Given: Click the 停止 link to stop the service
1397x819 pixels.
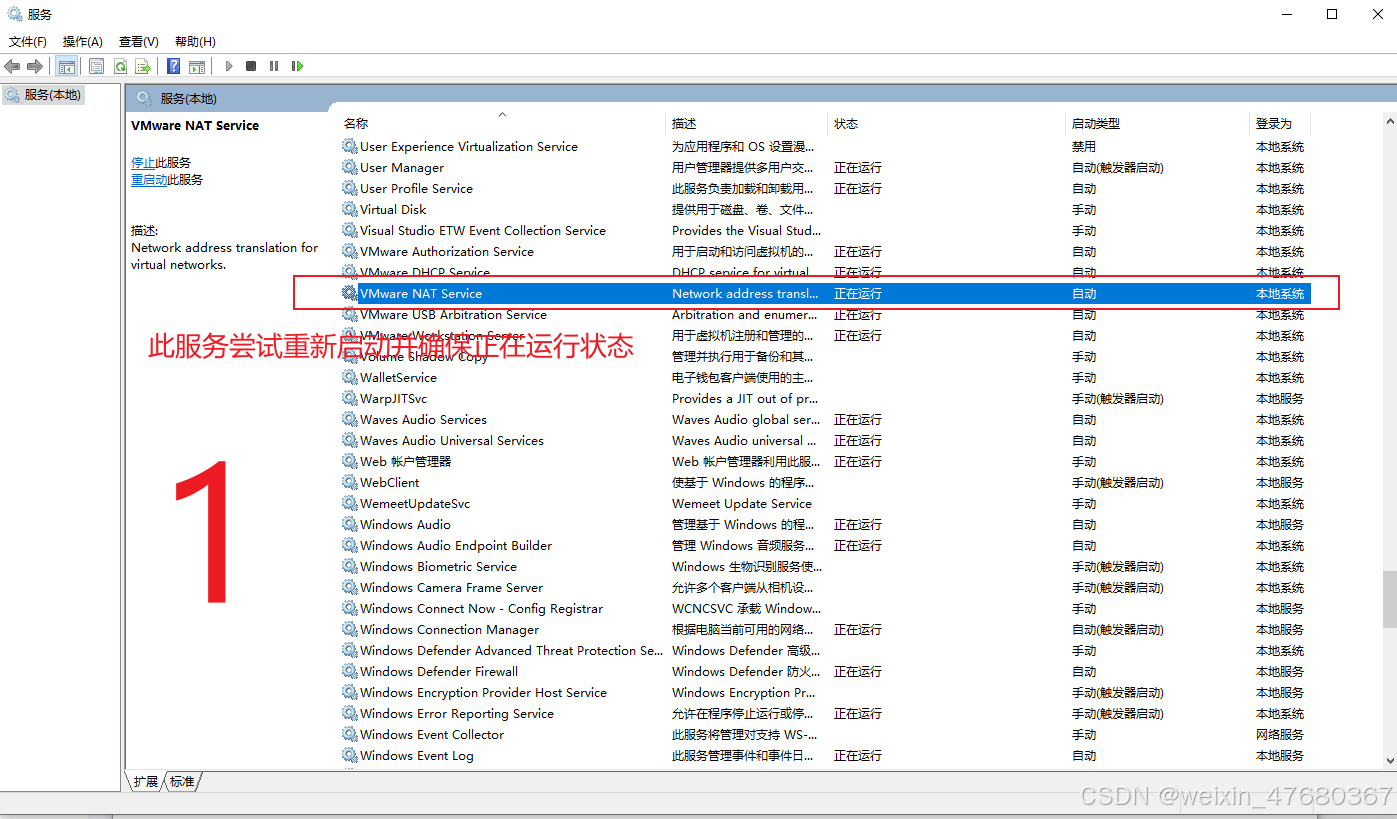Looking at the screenshot, I should pyautogui.click(x=143, y=162).
